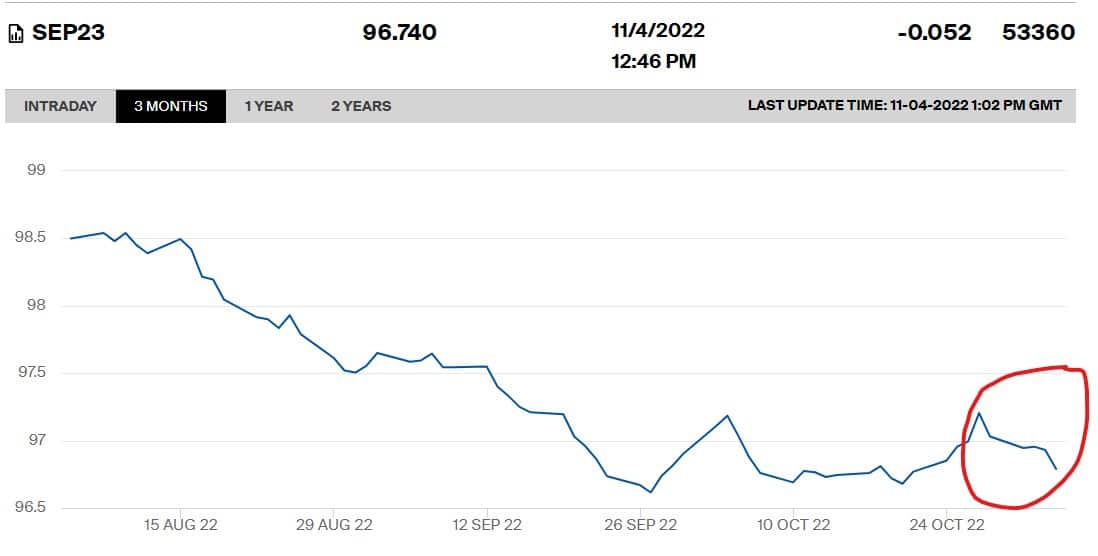This screenshot has height=556, width=1098.
Task: Click the 99 y-axis gridline label
Action: pos(36,170)
